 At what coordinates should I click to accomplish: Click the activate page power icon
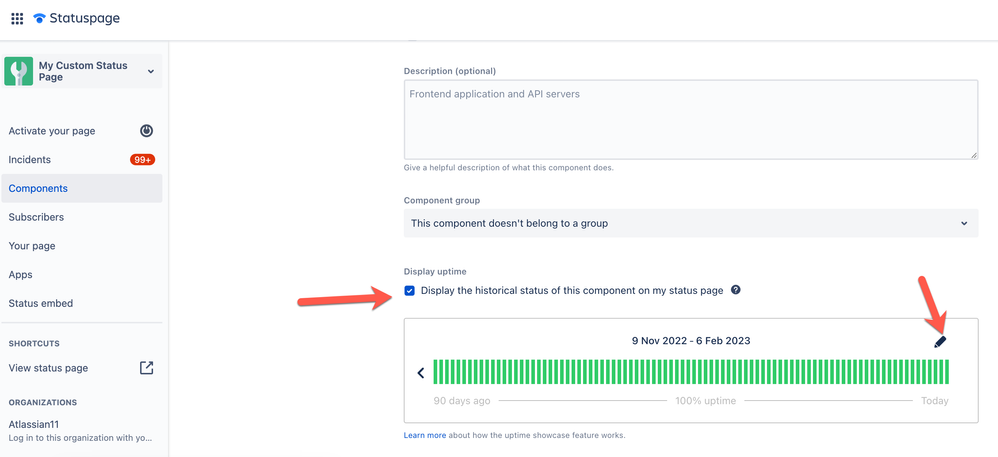click(146, 131)
